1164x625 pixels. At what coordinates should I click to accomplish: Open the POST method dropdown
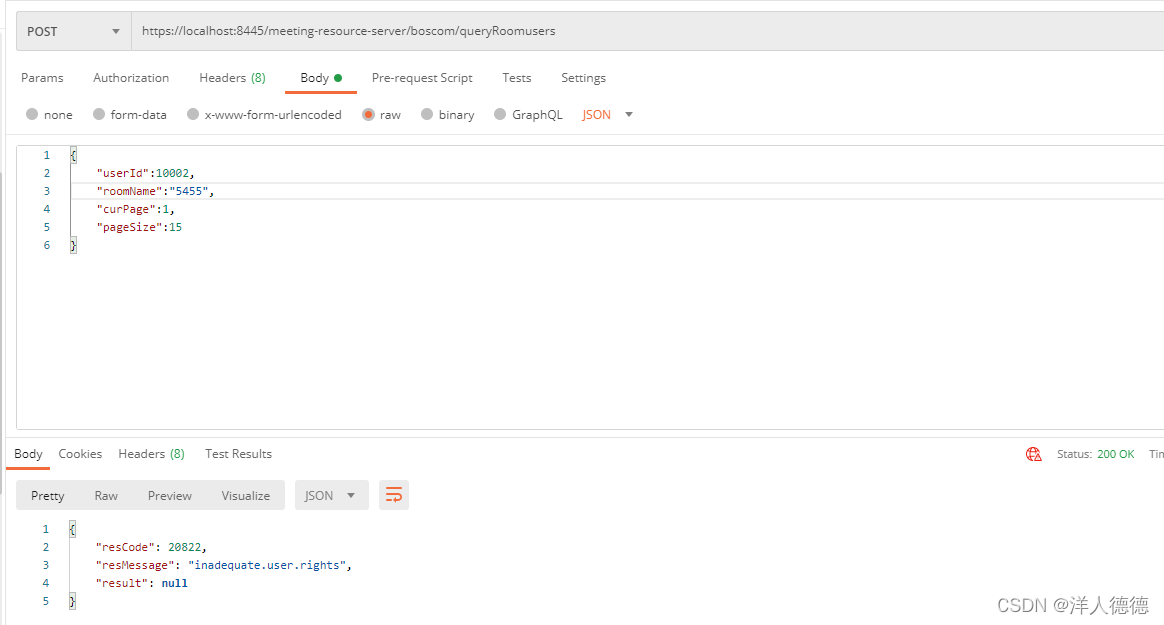pos(73,31)
